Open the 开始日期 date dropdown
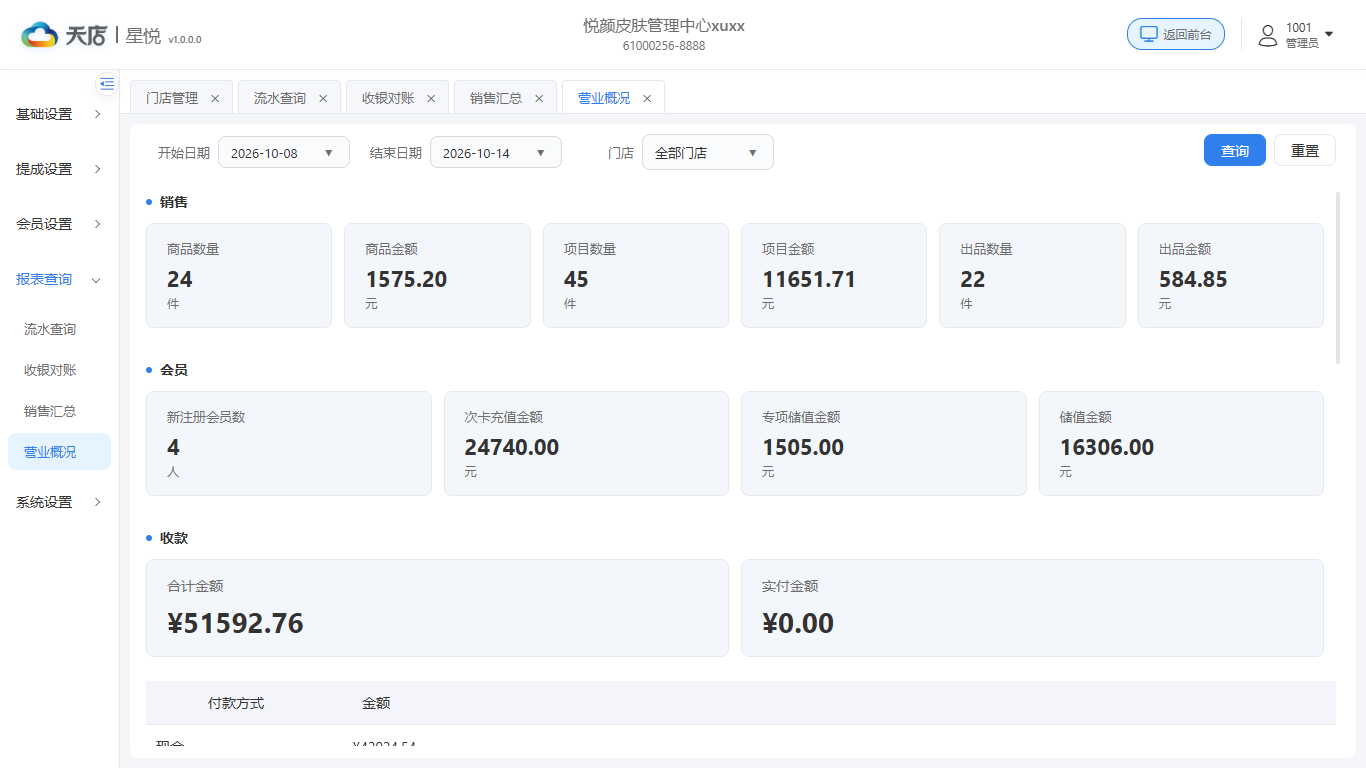 (x=284, y=152)
